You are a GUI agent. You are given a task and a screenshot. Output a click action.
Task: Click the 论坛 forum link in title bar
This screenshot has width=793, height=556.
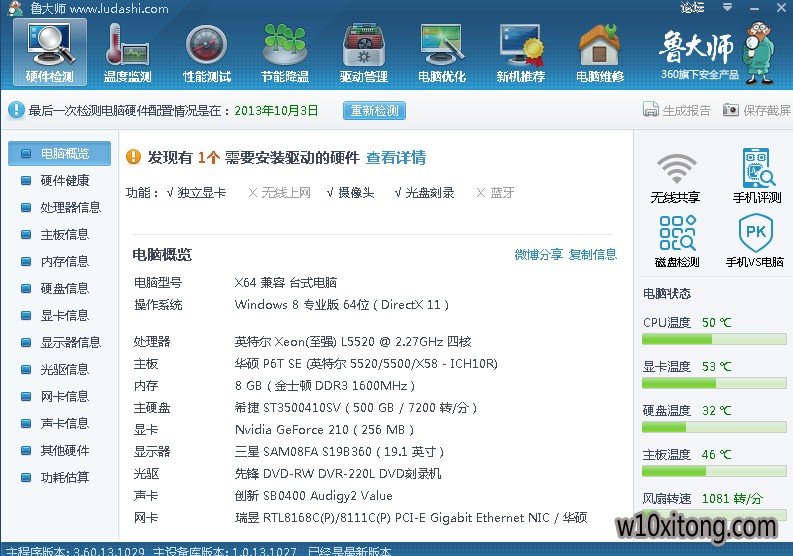(x=692, y=7)
